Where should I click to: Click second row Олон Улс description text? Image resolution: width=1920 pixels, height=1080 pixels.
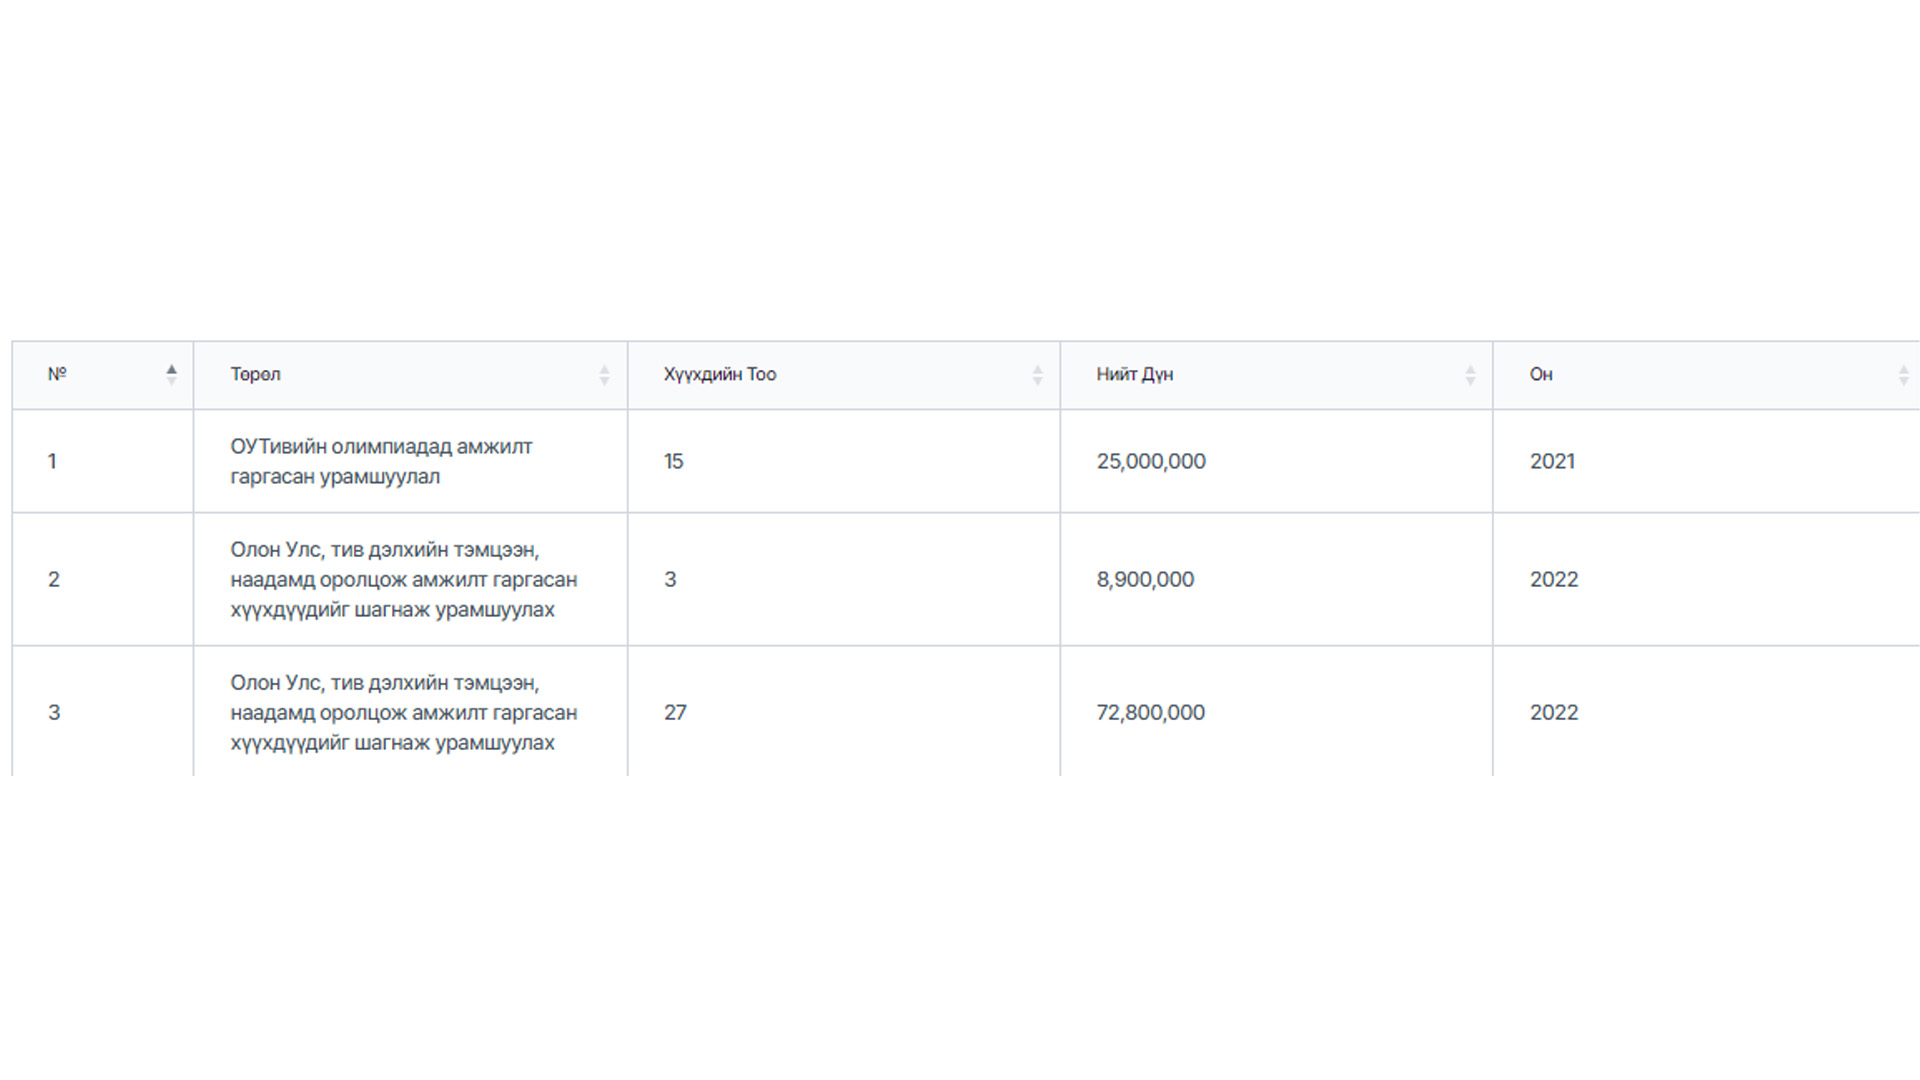[404, 579]
